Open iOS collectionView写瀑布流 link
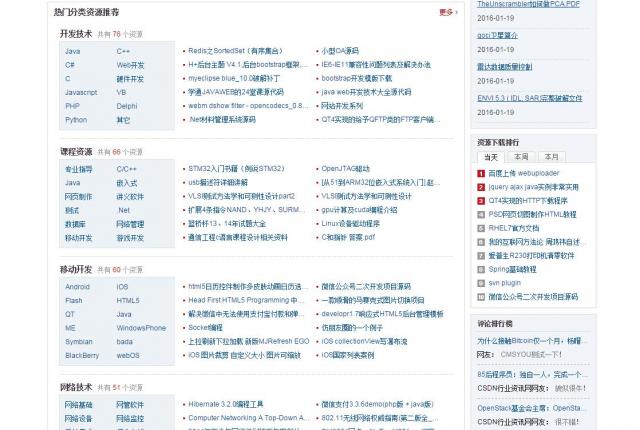This screenshot has height=430, width=640. pos(364,341)
